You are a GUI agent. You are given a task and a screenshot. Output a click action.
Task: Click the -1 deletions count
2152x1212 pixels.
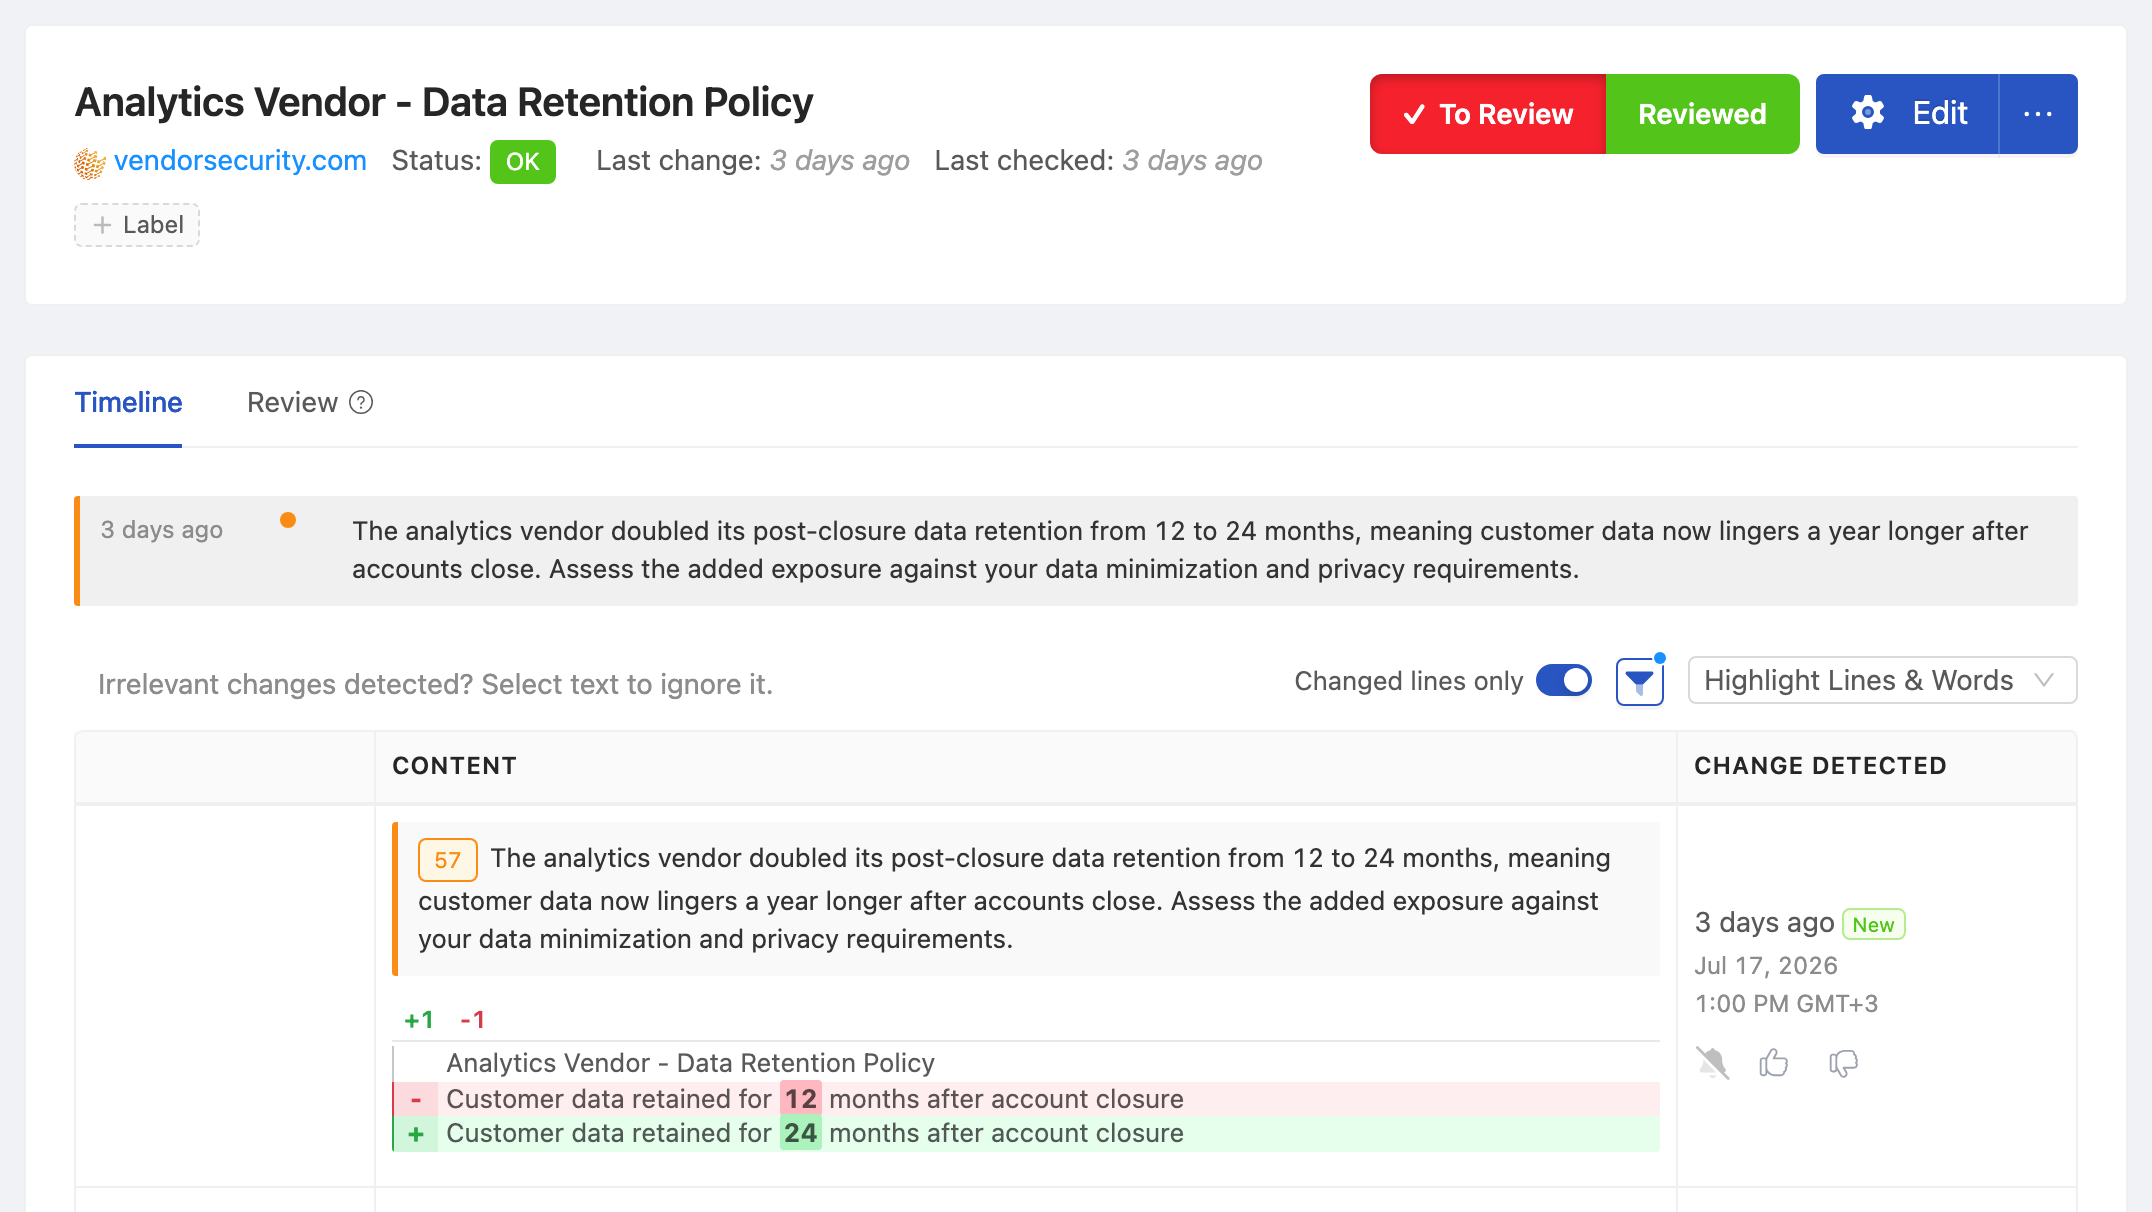pos(472,1020)
